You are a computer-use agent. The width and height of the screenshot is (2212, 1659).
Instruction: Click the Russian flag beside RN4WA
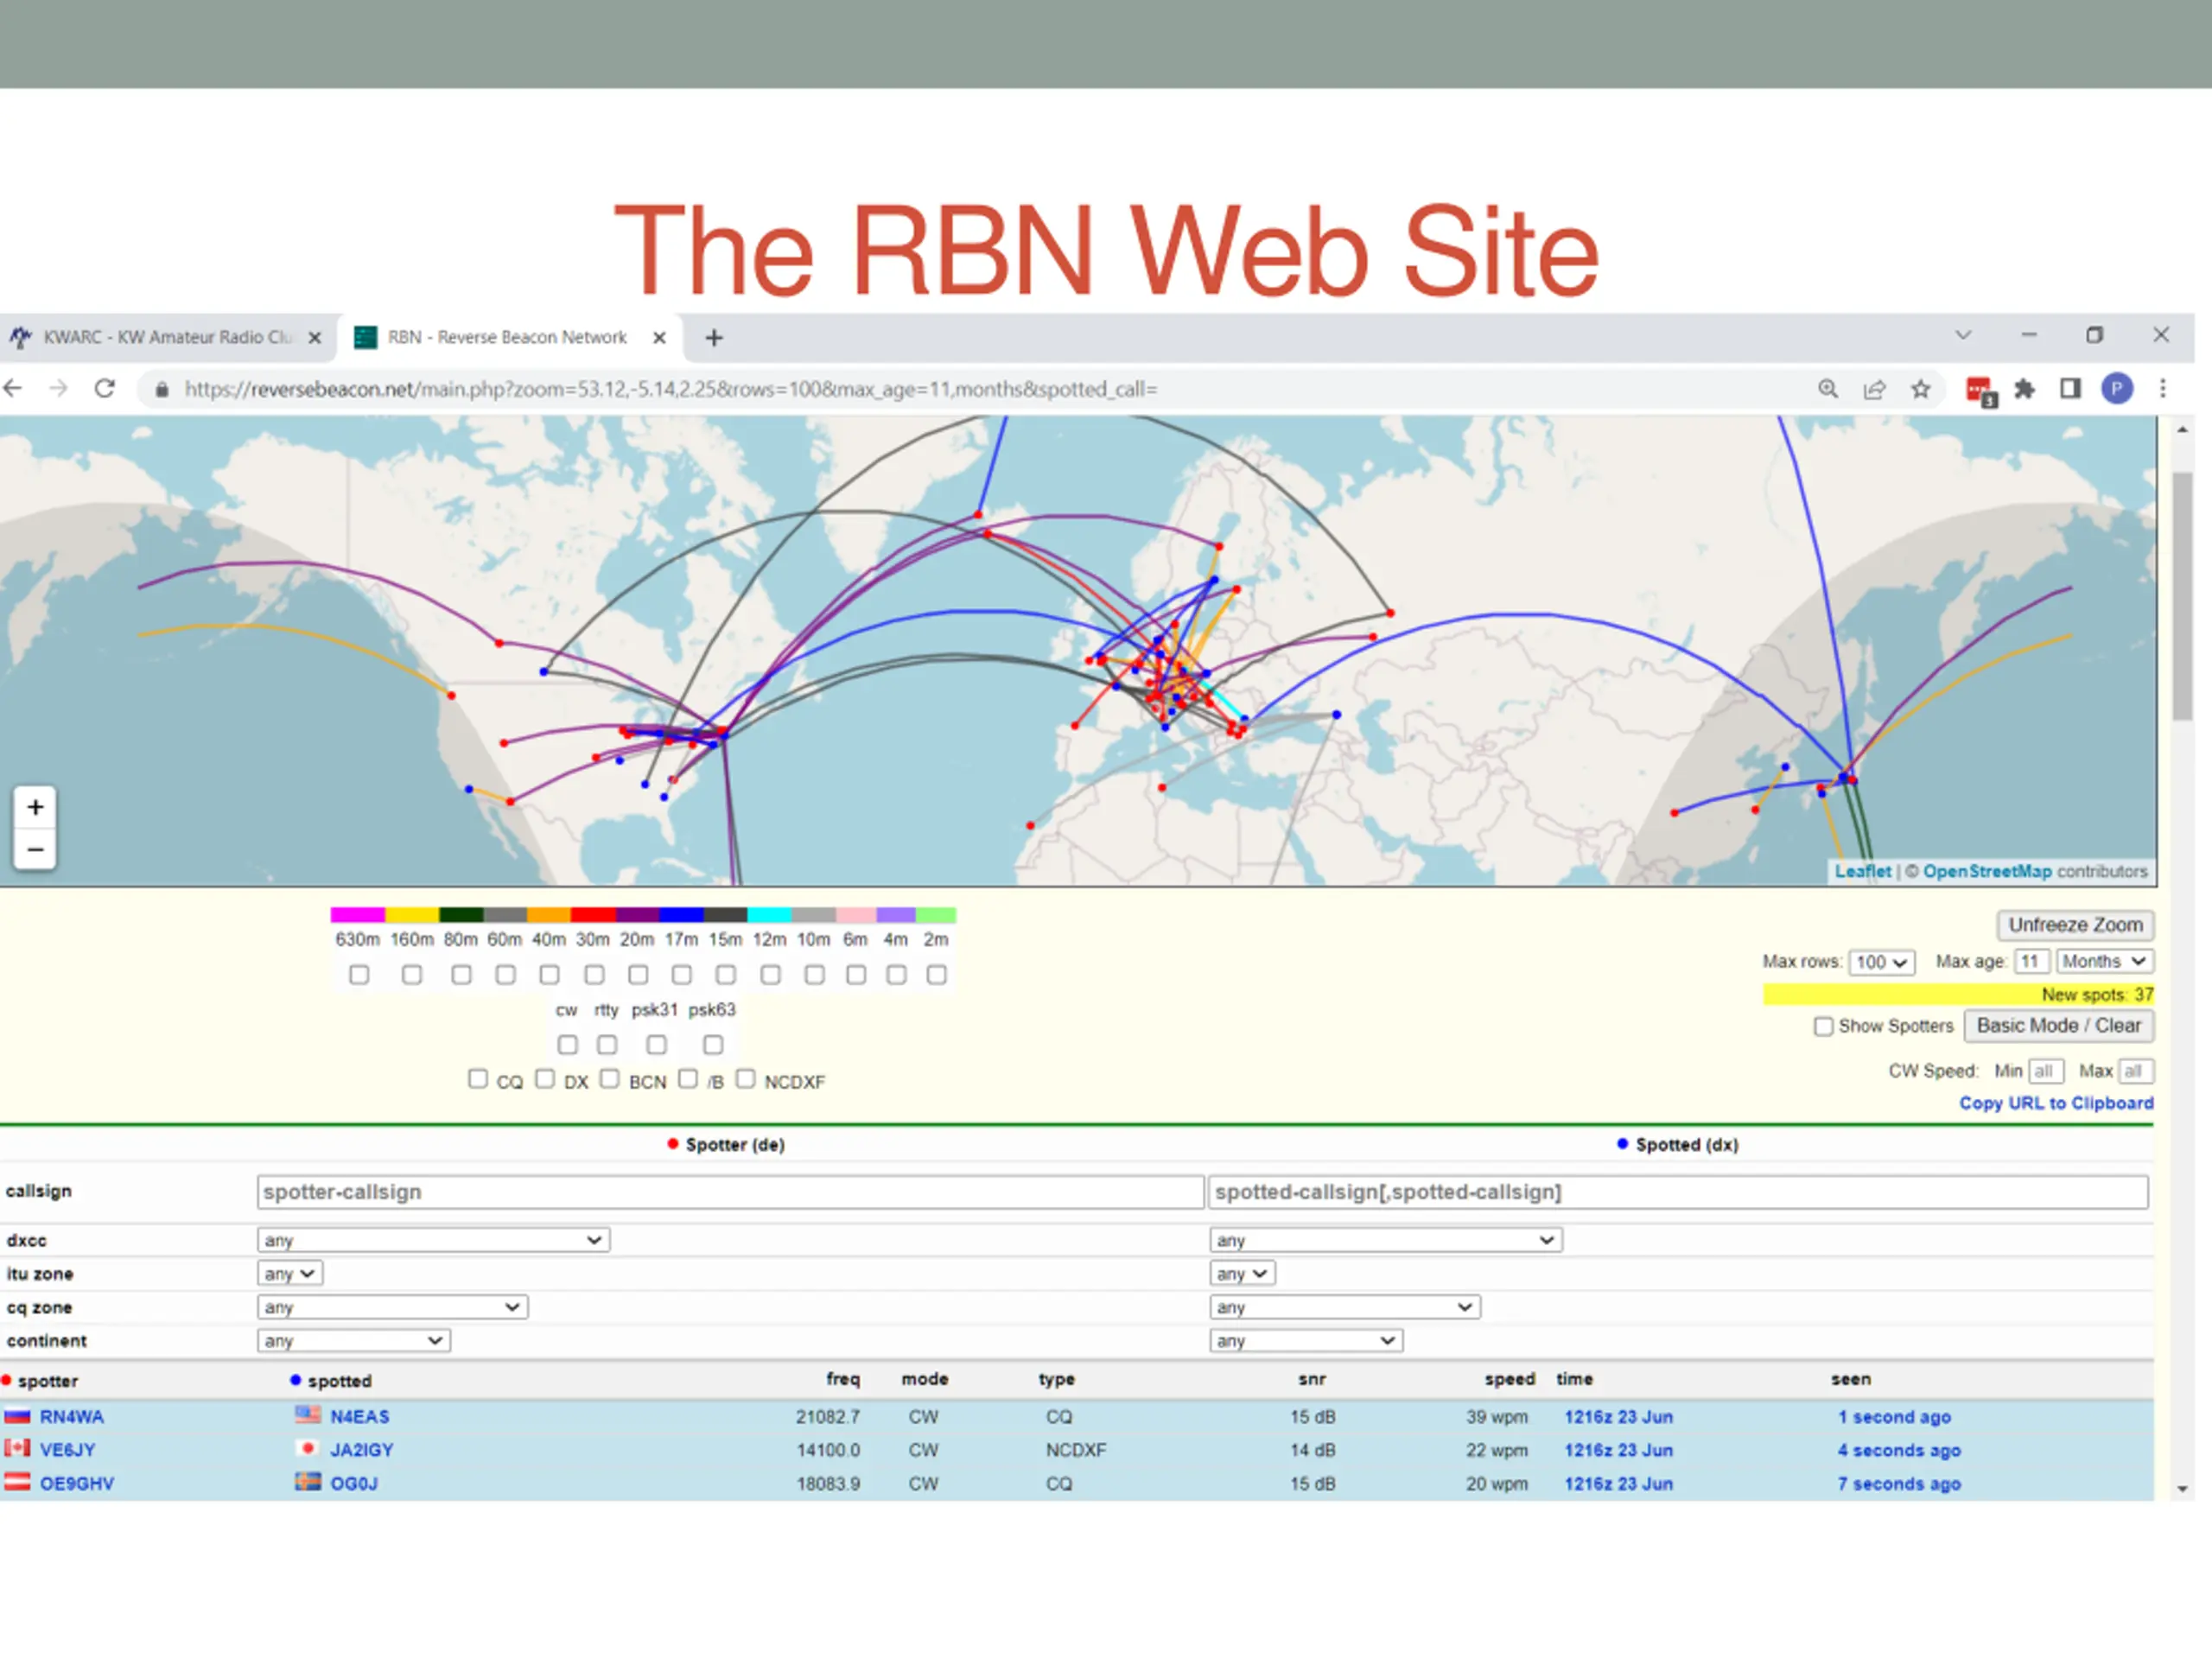tap(17, 1416)
